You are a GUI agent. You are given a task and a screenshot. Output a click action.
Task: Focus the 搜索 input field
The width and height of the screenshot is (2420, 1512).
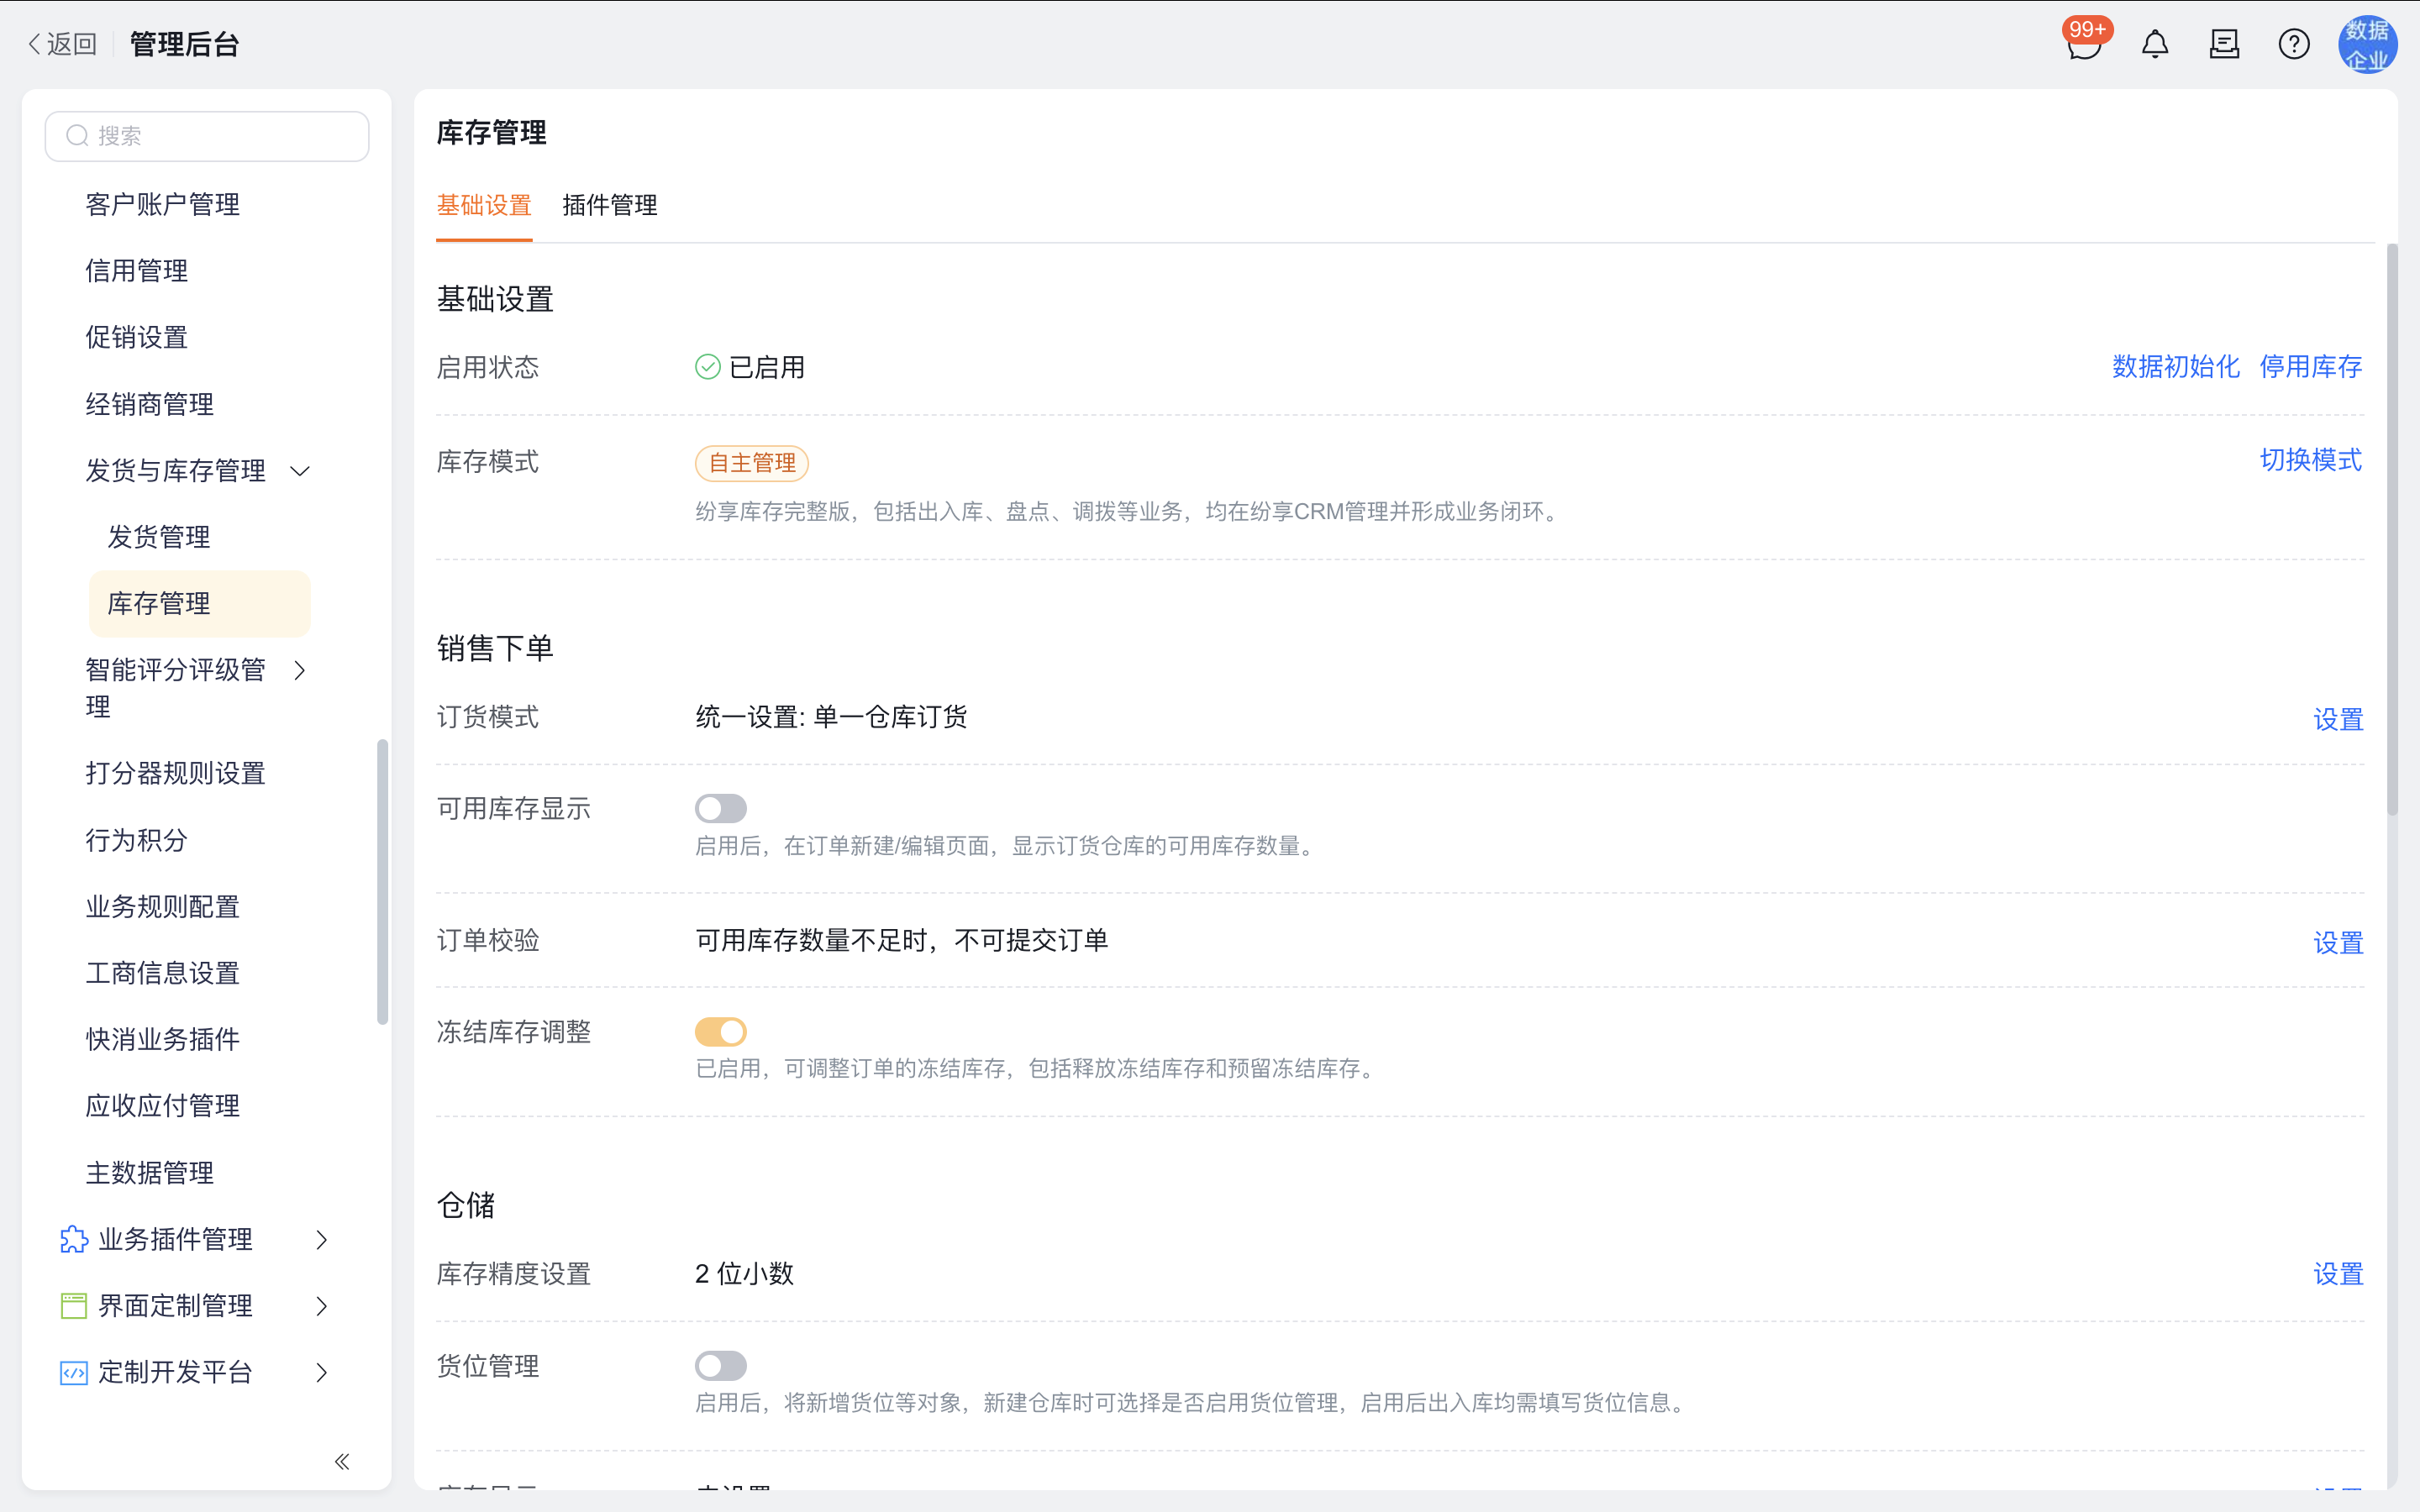click(x=207, y=136)
